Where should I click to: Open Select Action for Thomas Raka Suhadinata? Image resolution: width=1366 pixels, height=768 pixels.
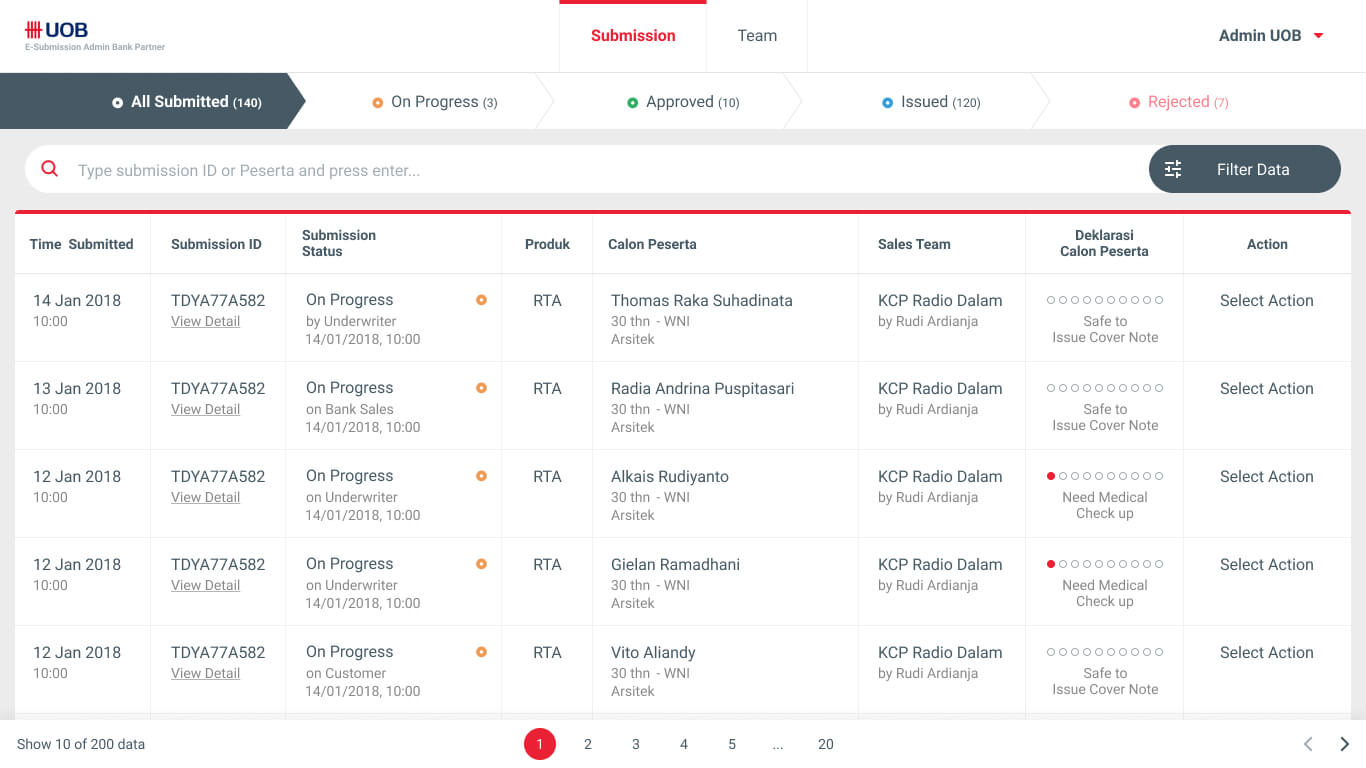(1266, 301)
